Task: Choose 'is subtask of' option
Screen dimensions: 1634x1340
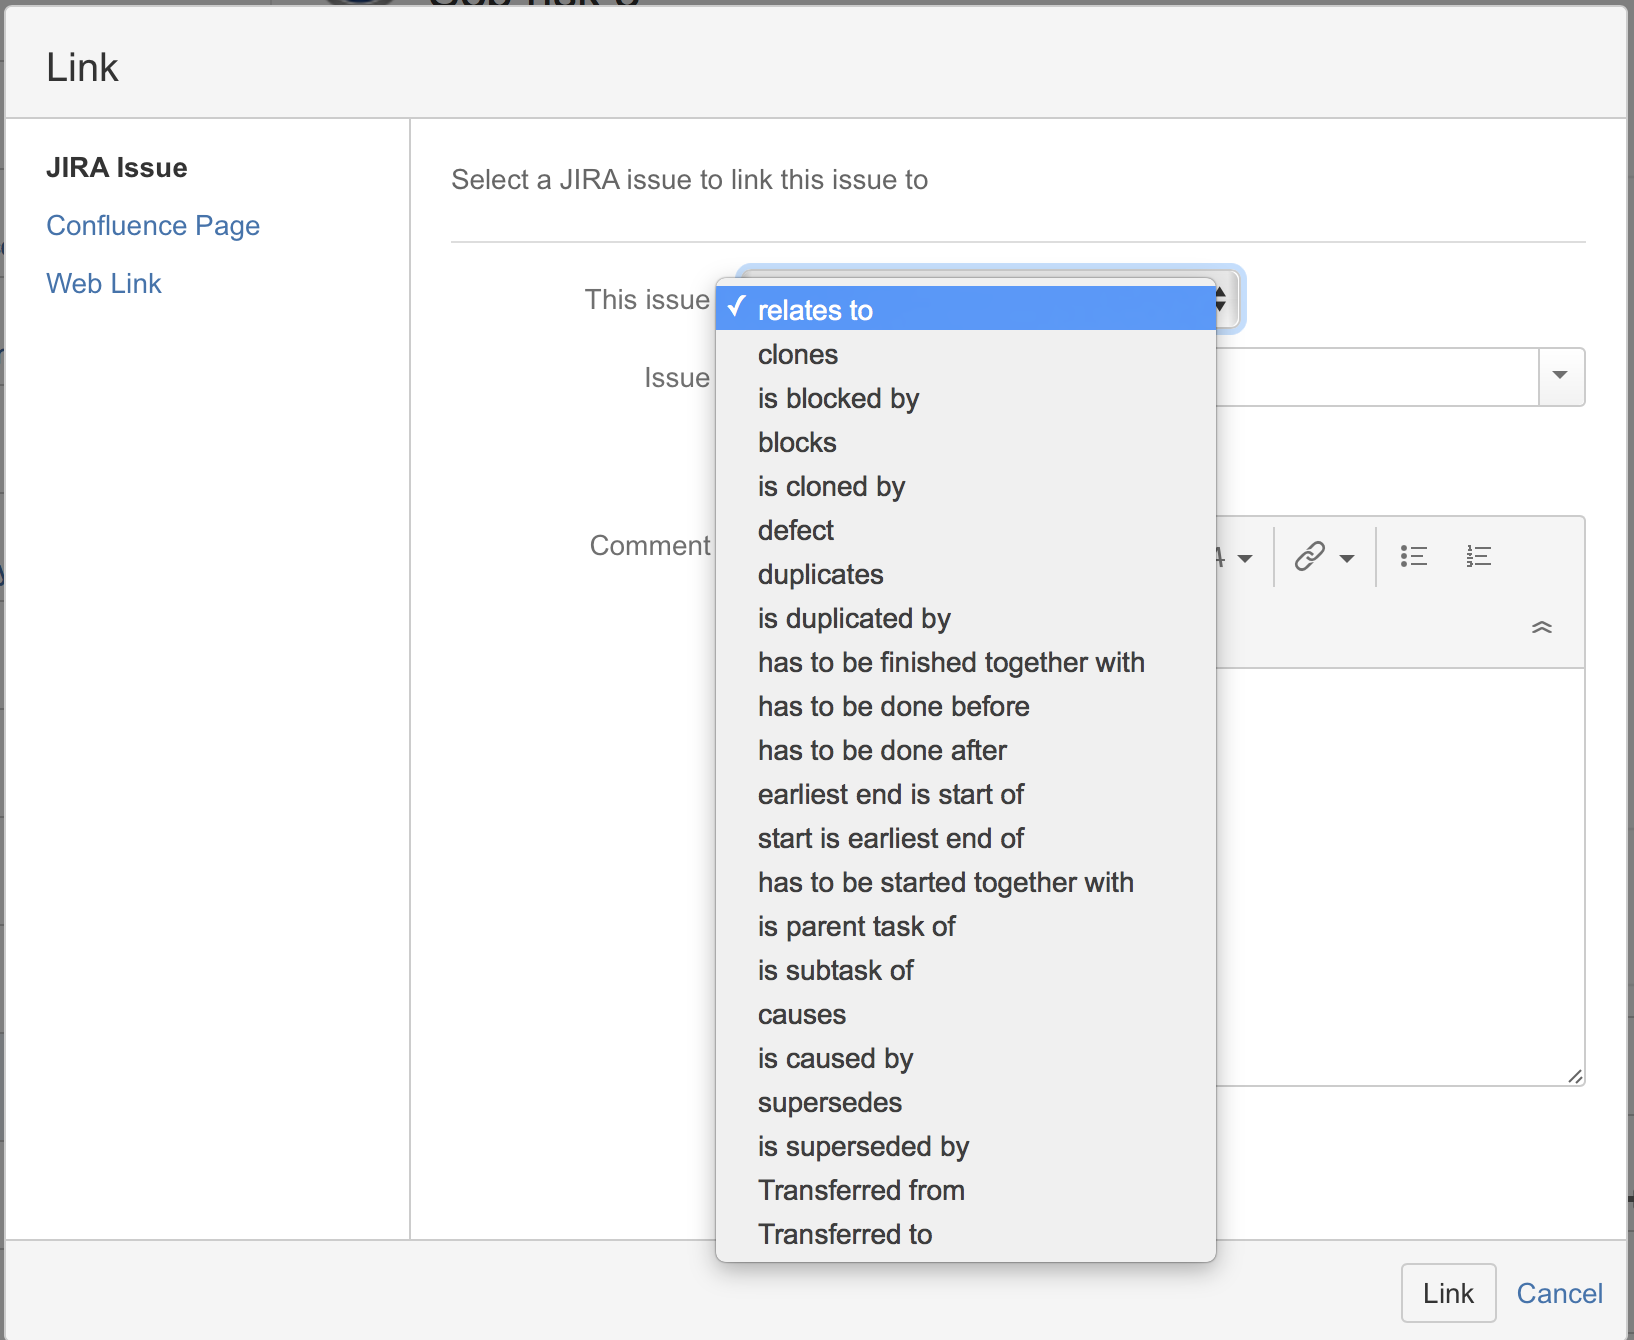Action: click(966, 970)
